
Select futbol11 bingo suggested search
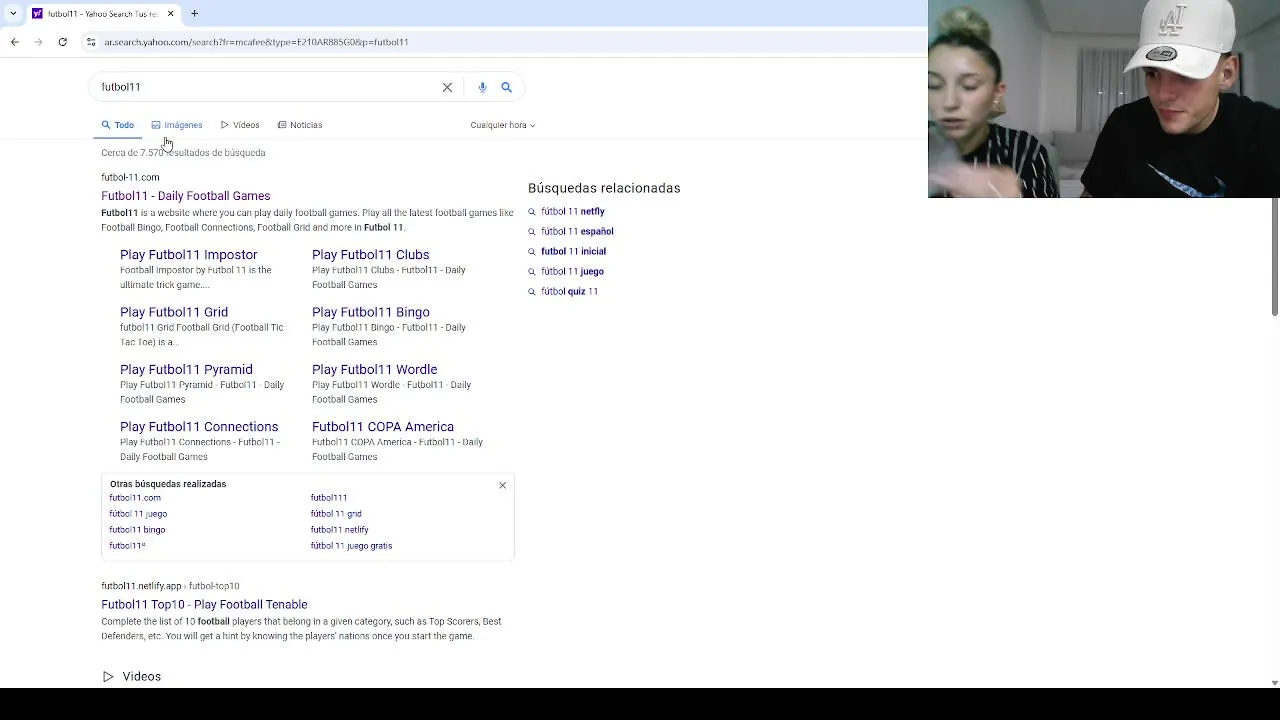point(137,530)
